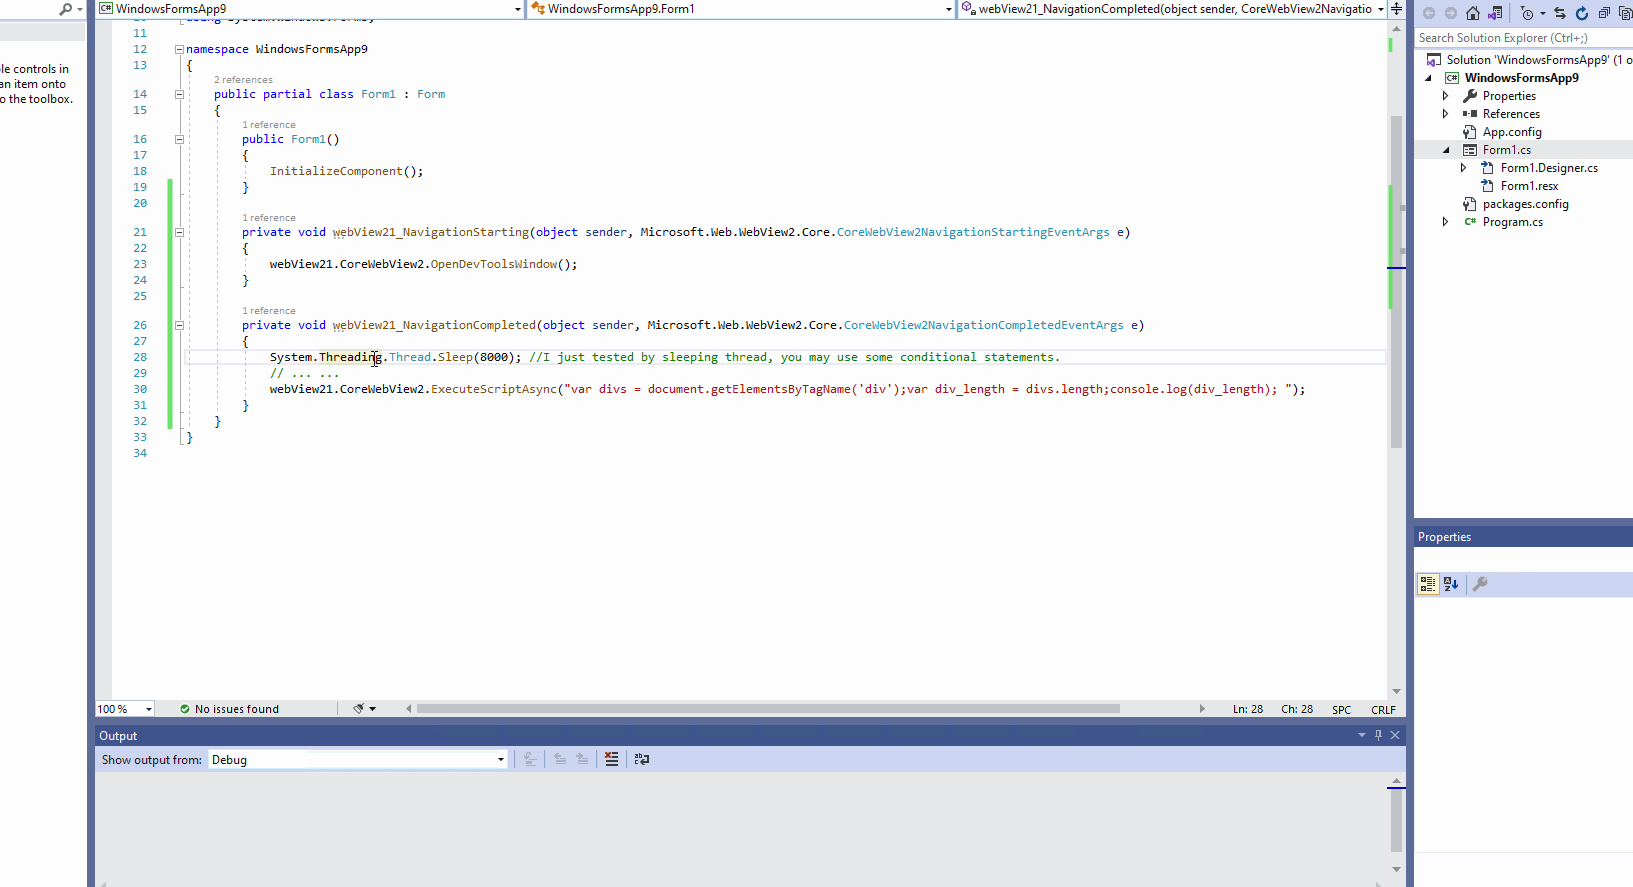Switch between solutions and folder views icon
Image resolution: width=1633 pixels, height=887 pixels.
[x=1495, y=13]
